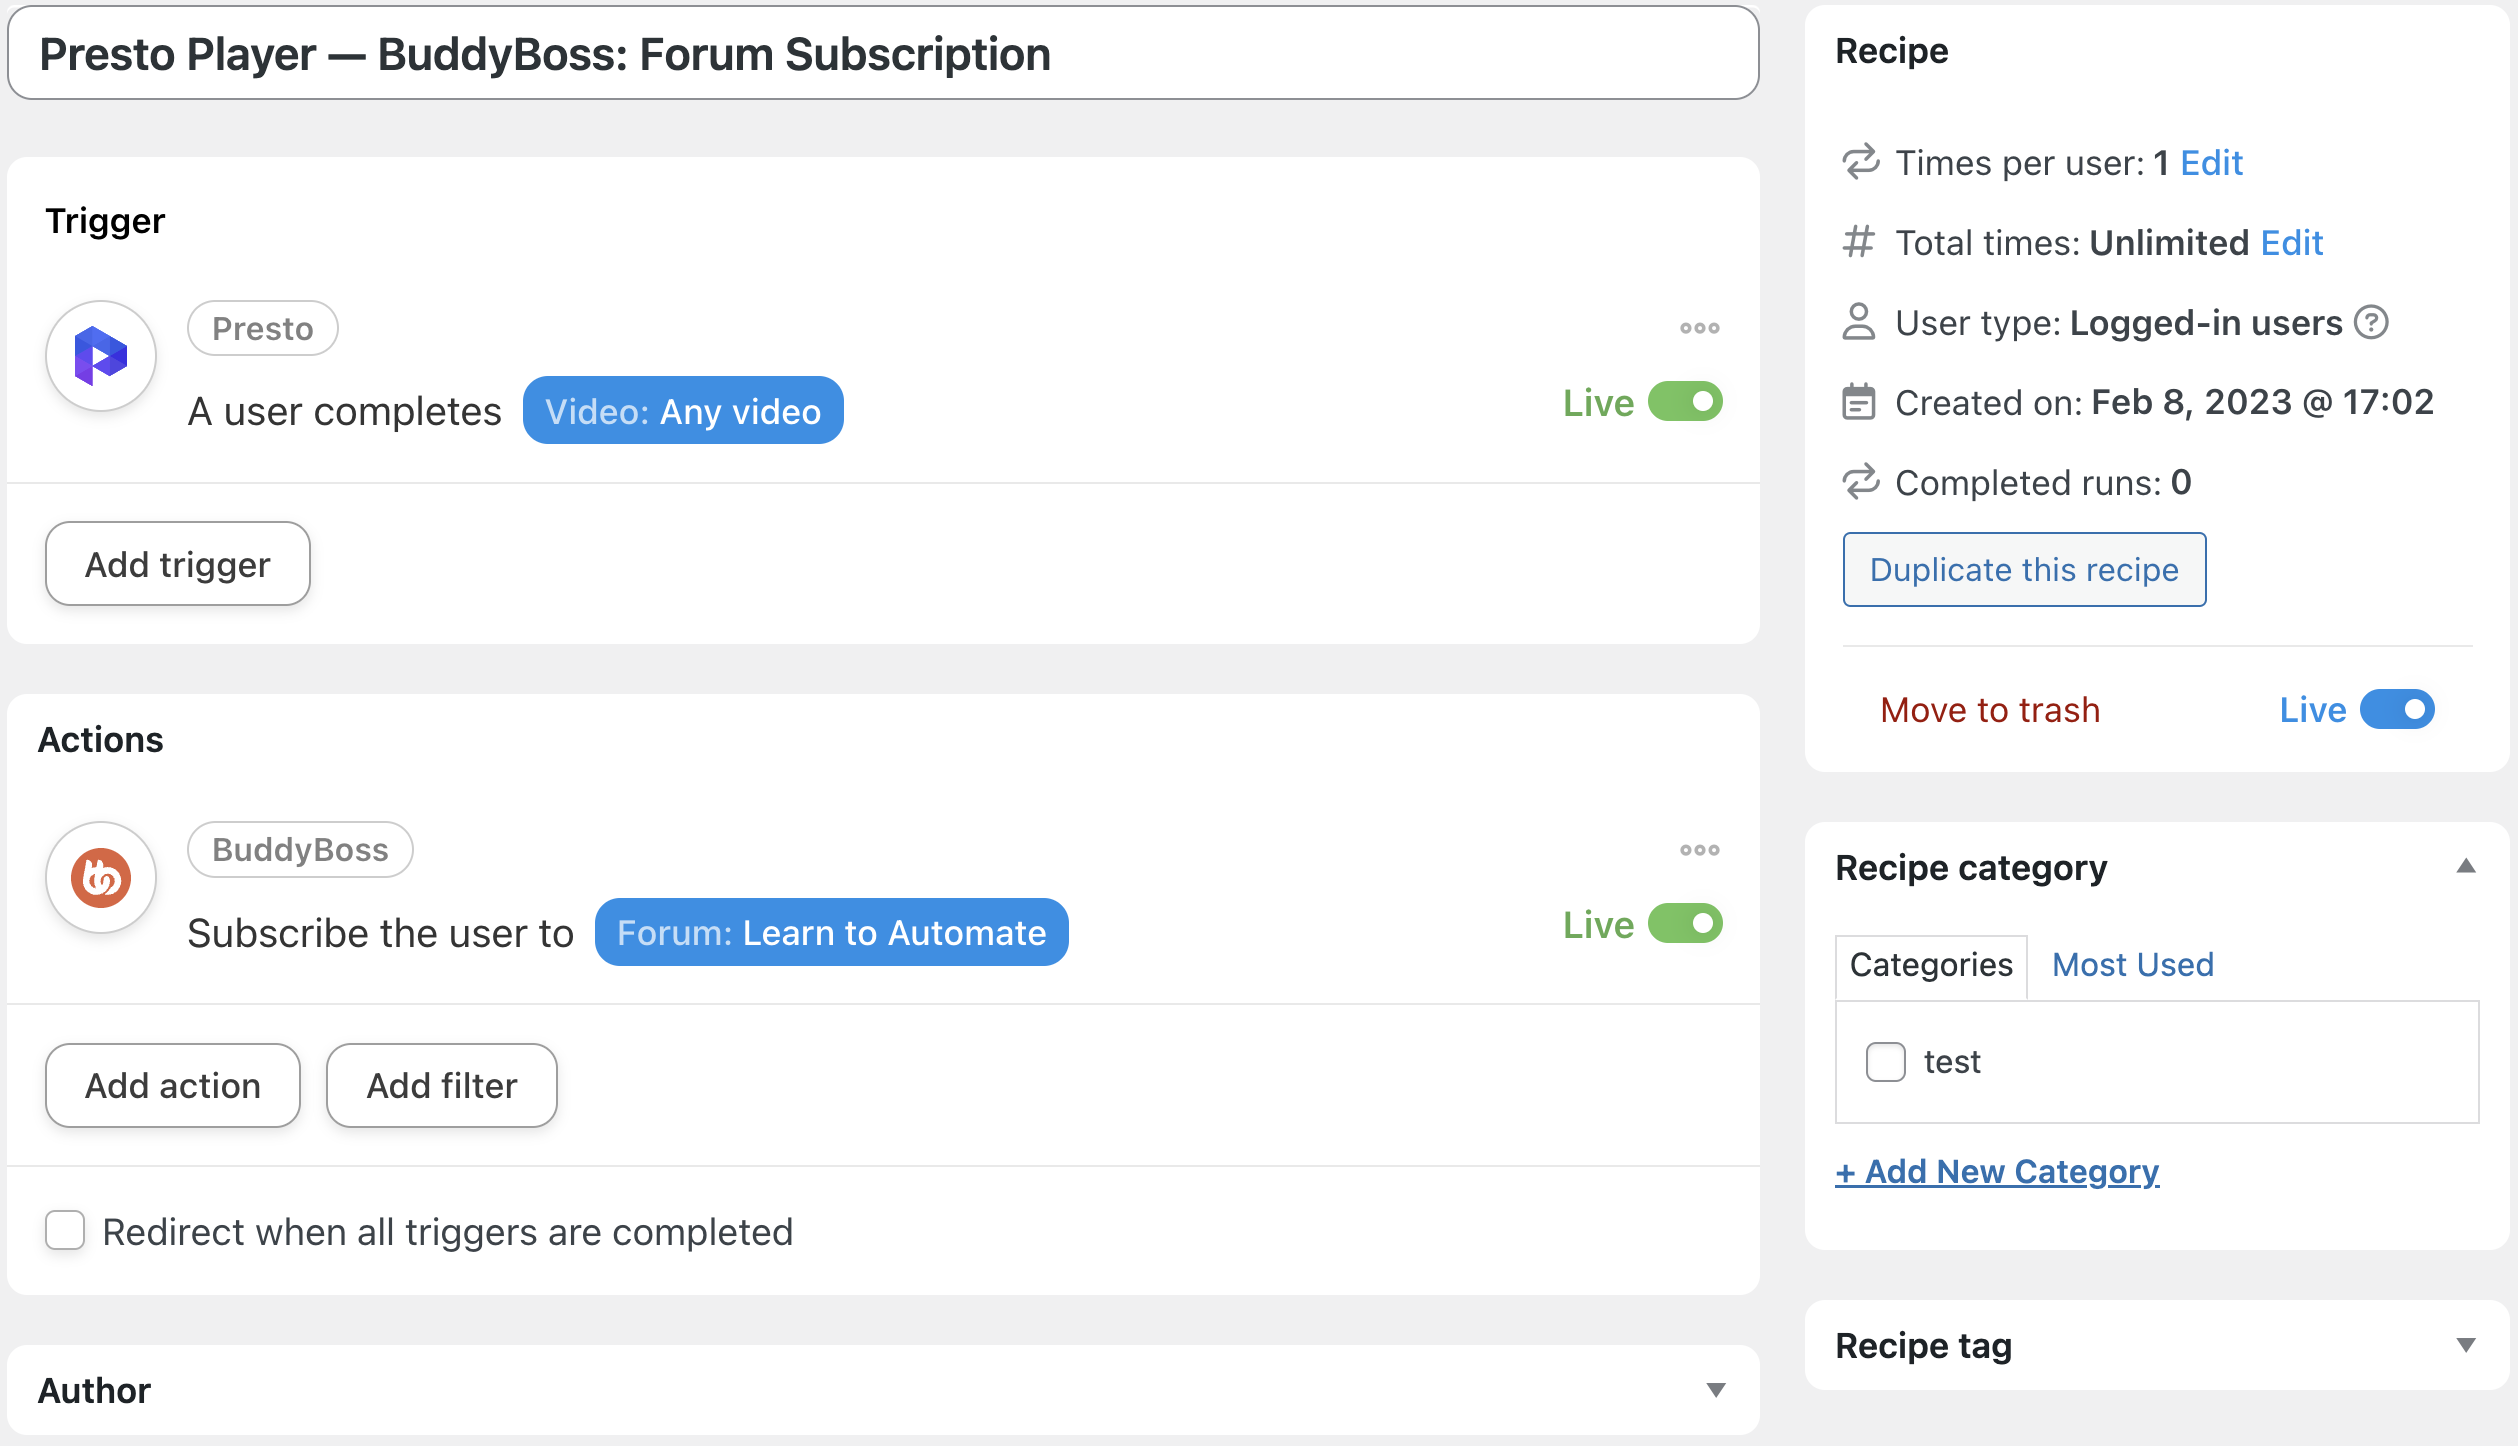Click the User type person icon
Screen dimensions: 2518x1446
pos(1858,322)
